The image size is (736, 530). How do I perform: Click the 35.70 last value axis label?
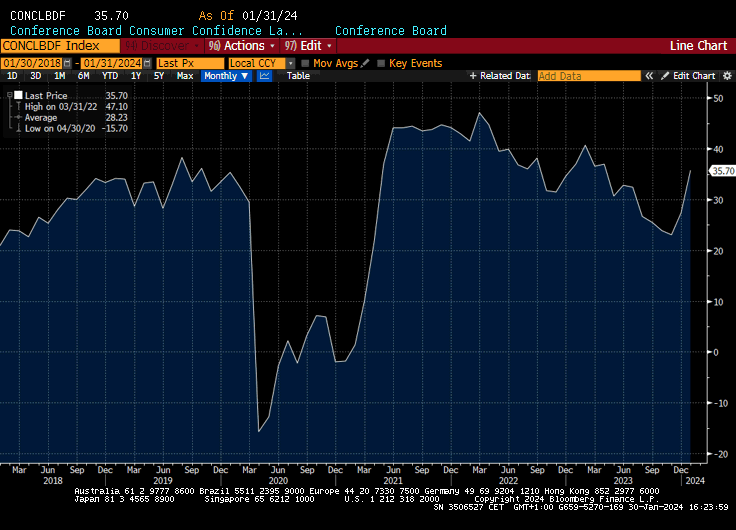(723, 171)
